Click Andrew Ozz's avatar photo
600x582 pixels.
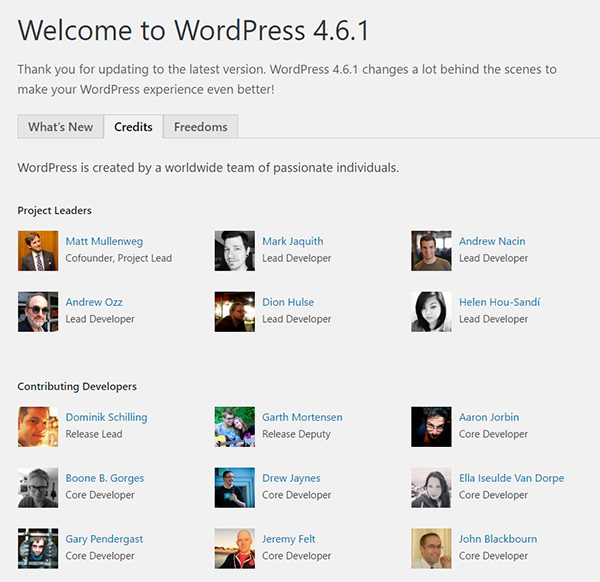pos(38,311)
